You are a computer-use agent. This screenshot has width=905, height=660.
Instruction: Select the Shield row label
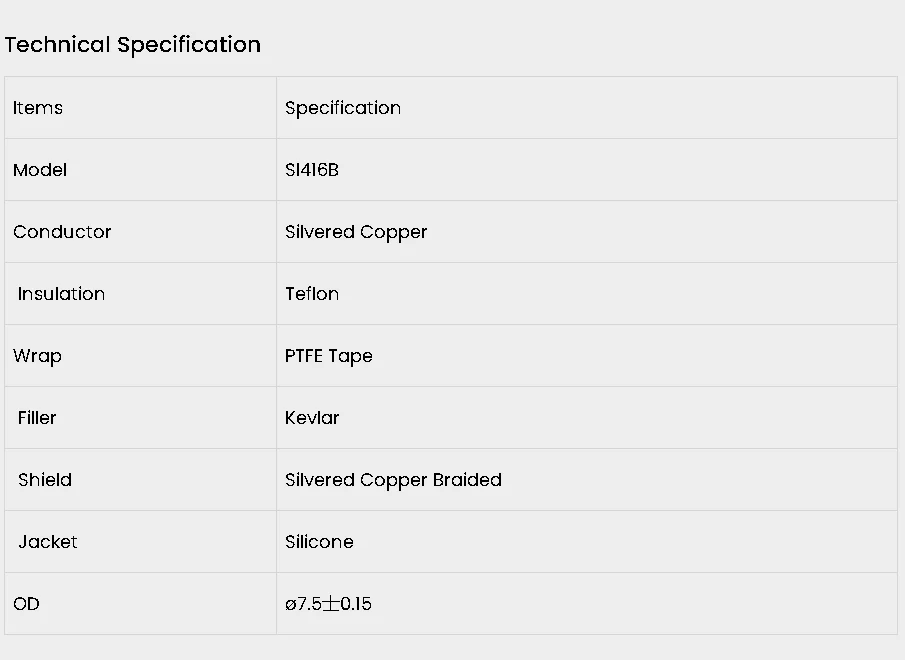click(45, 480)
